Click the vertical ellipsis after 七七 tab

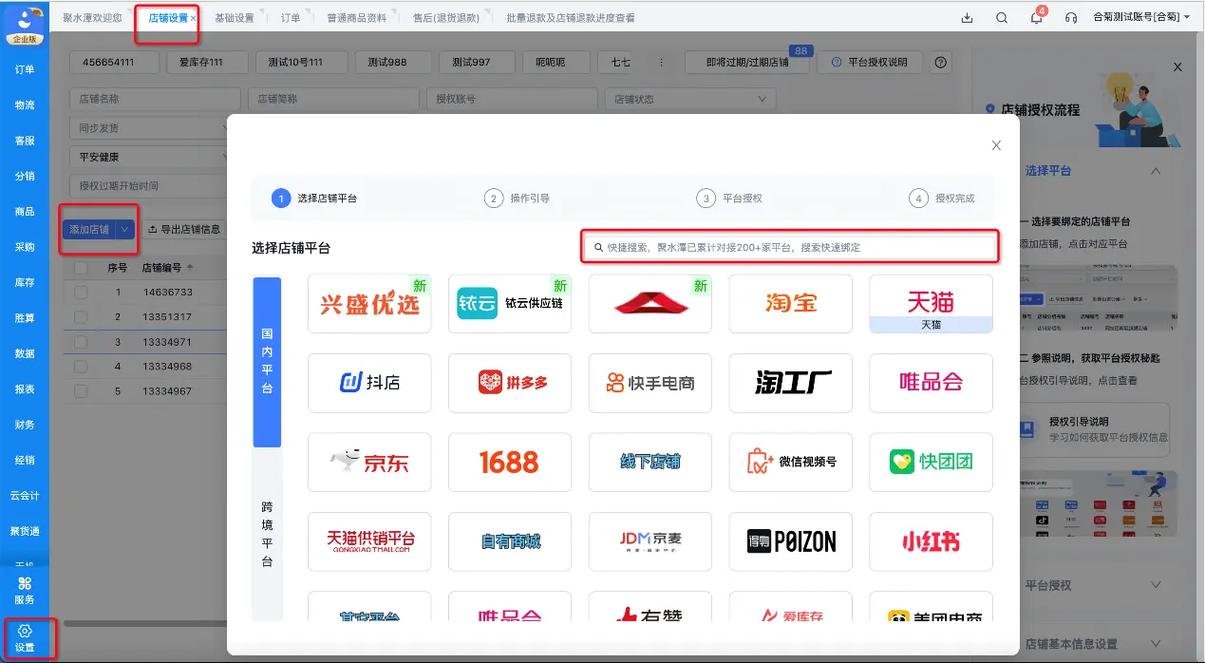pyautogui.click(x=661, y=62)
